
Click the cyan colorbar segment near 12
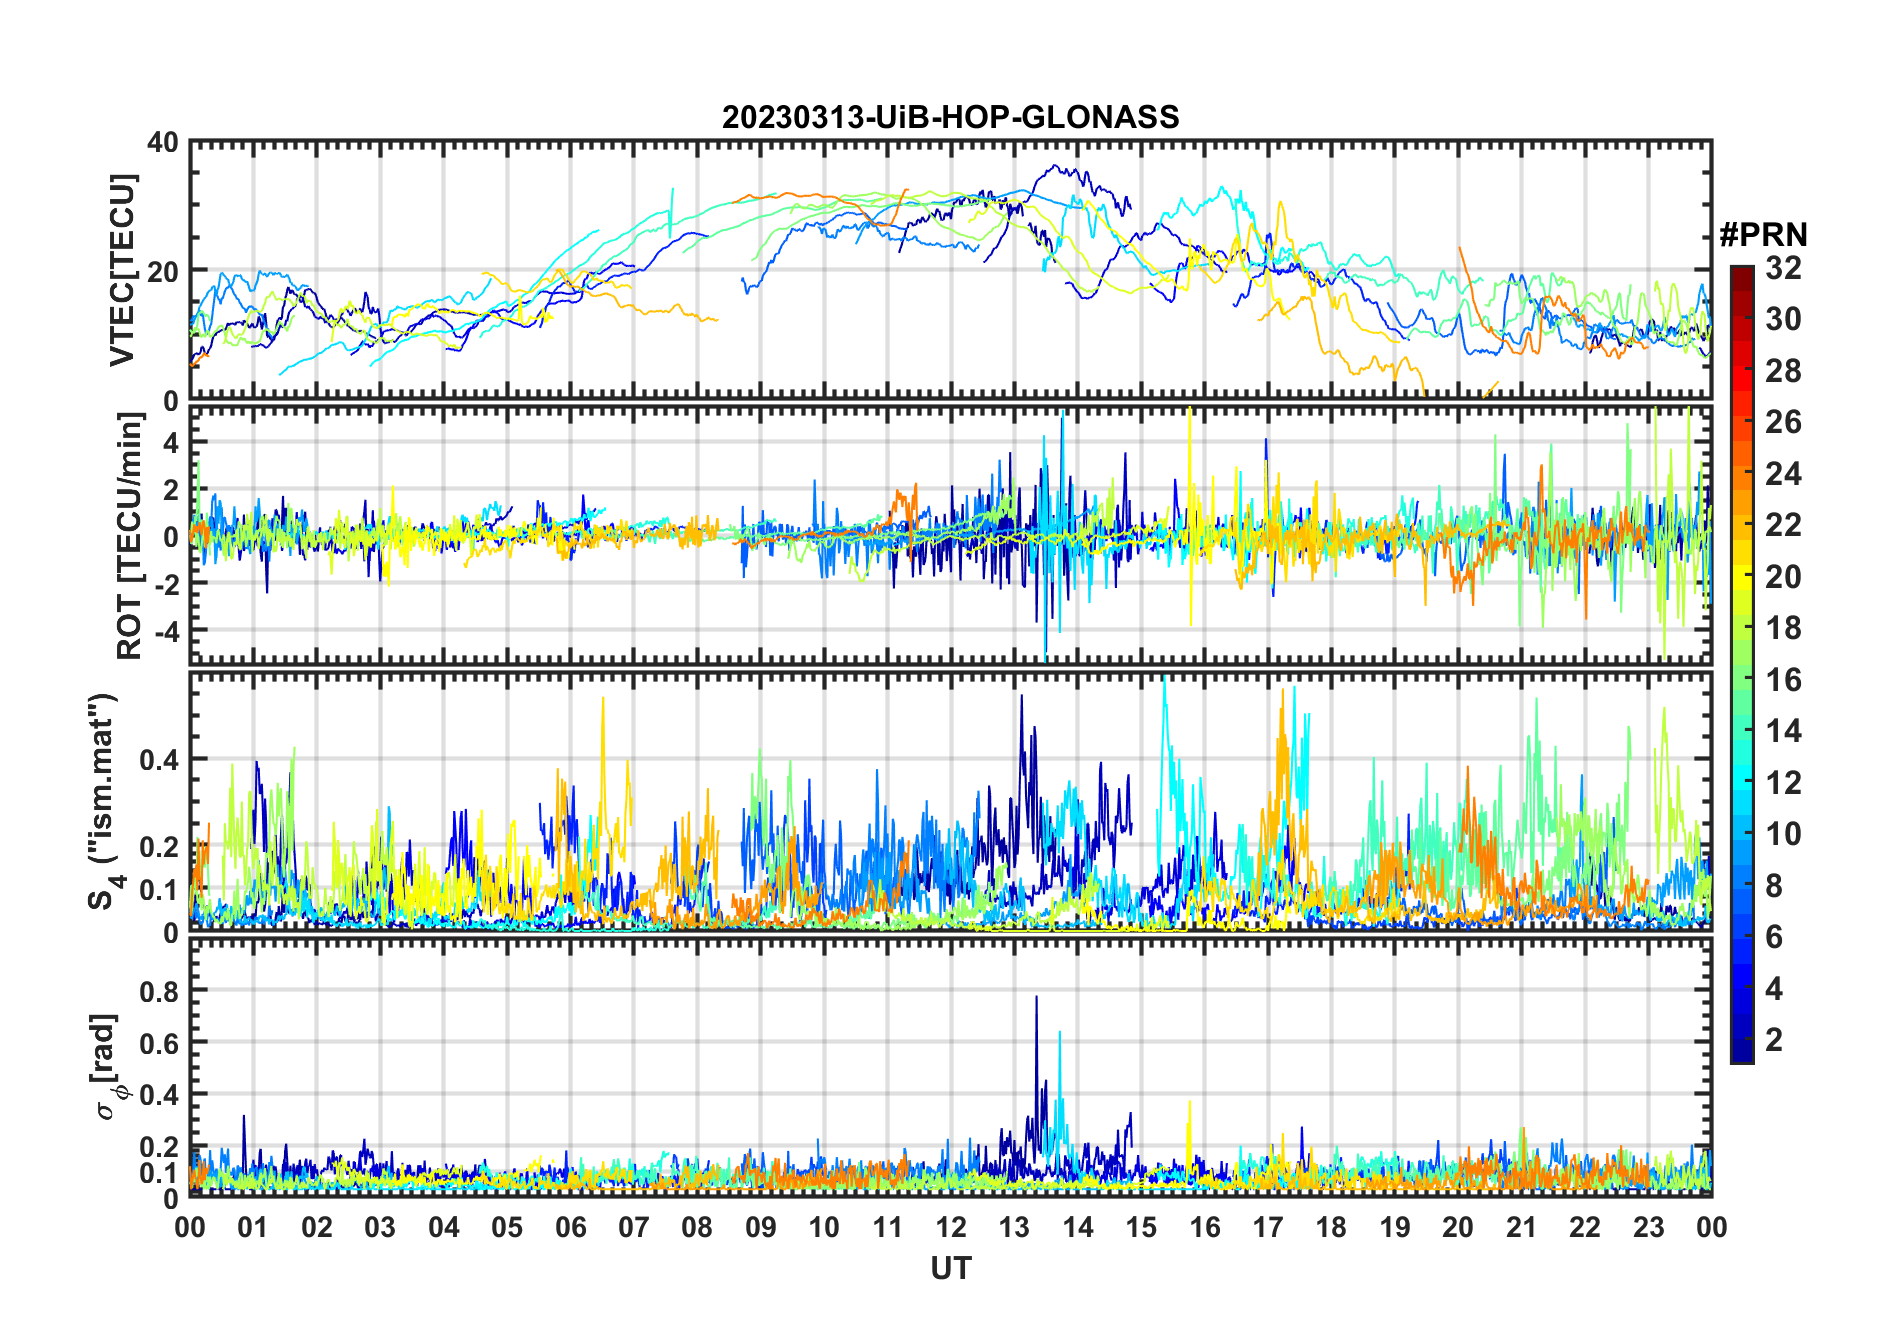(1741, 782)
